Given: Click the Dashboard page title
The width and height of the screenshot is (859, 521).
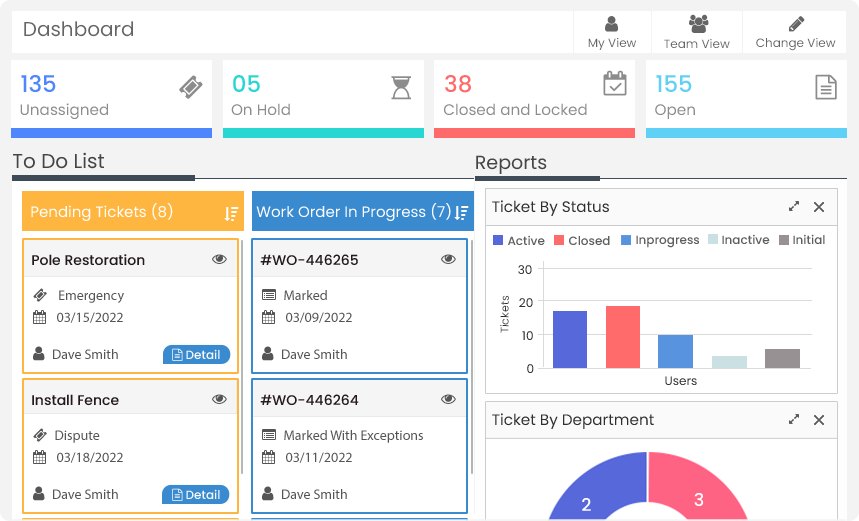Looking at the screenshot, I should tap(78, 29).
